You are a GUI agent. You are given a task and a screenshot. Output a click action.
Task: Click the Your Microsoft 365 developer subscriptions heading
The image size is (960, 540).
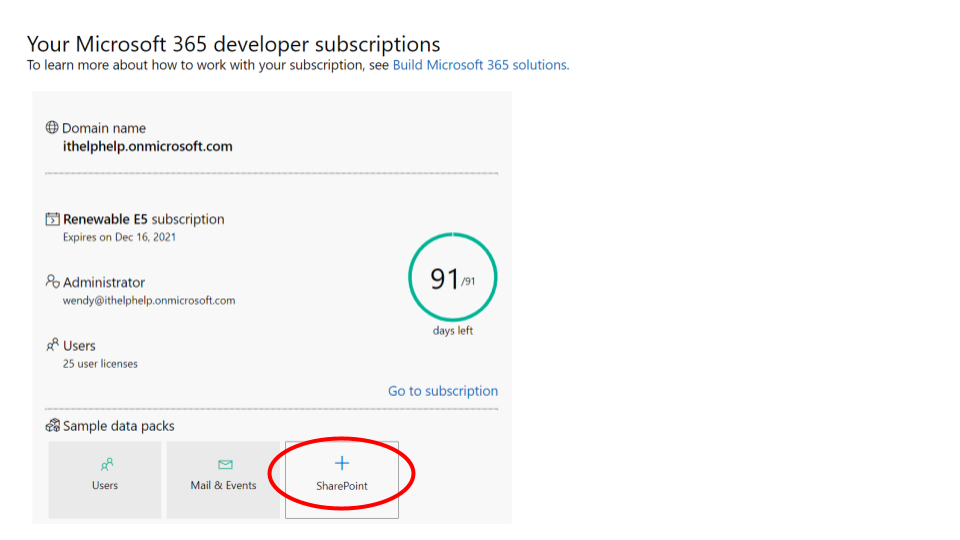[x=233, y=44]
